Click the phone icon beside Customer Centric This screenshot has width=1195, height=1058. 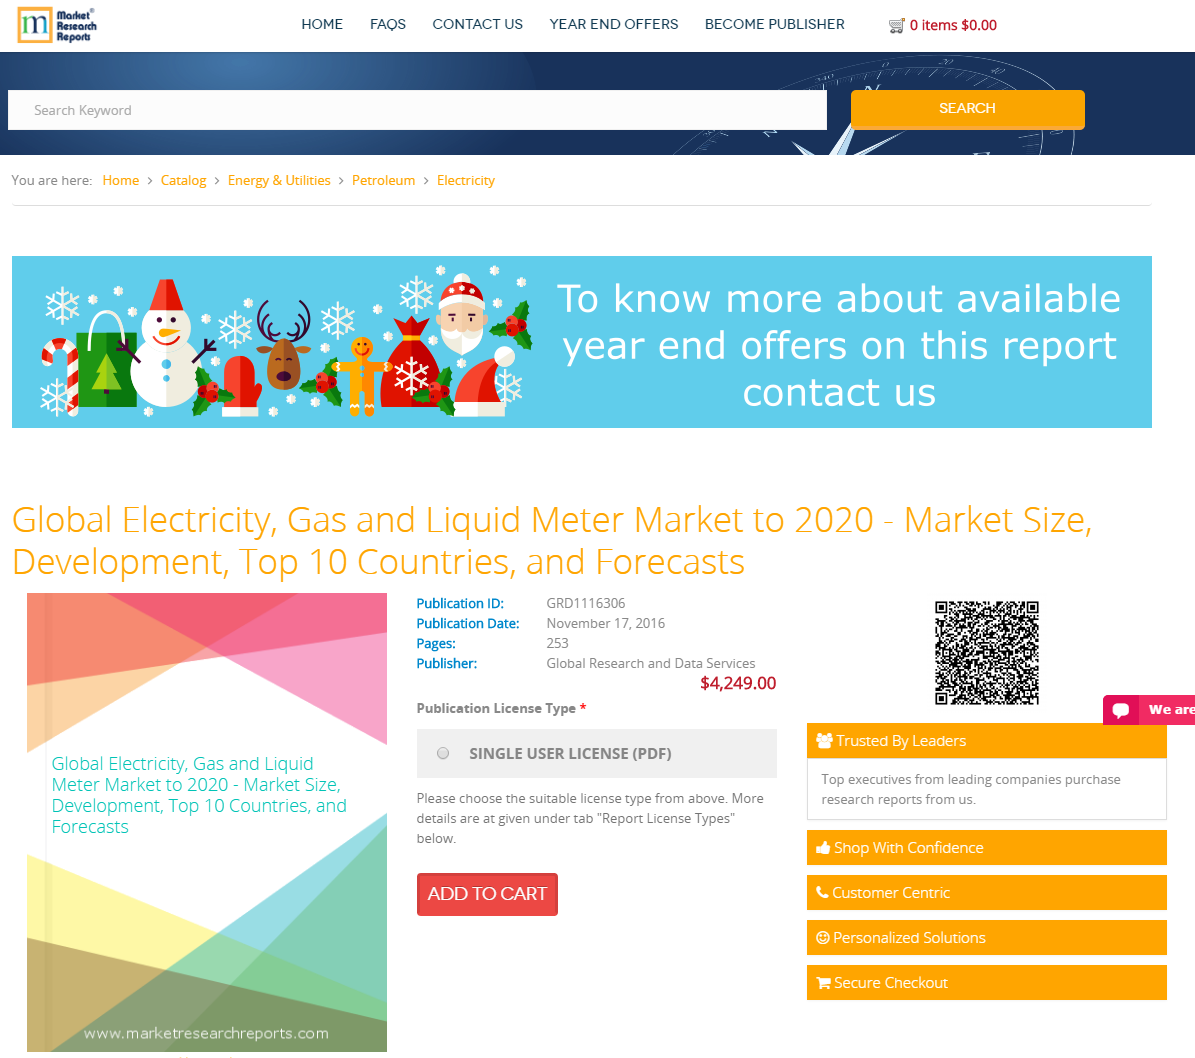click(822, 893)
